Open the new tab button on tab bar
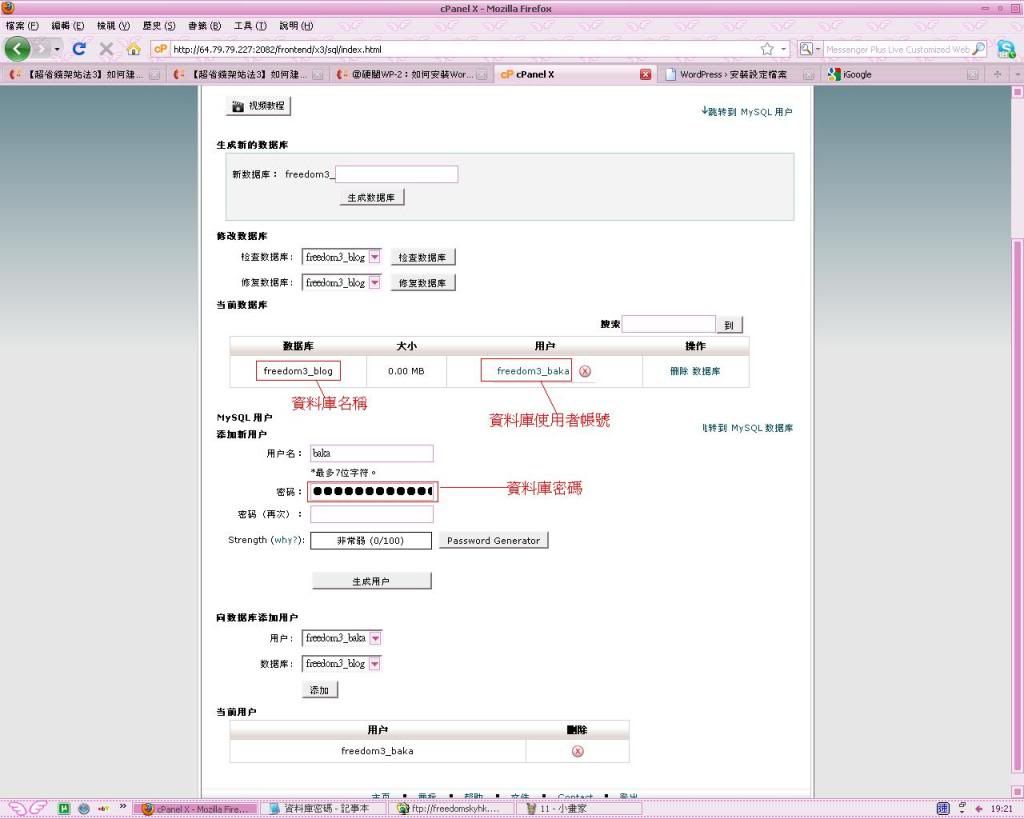 (x=997, y=74)
